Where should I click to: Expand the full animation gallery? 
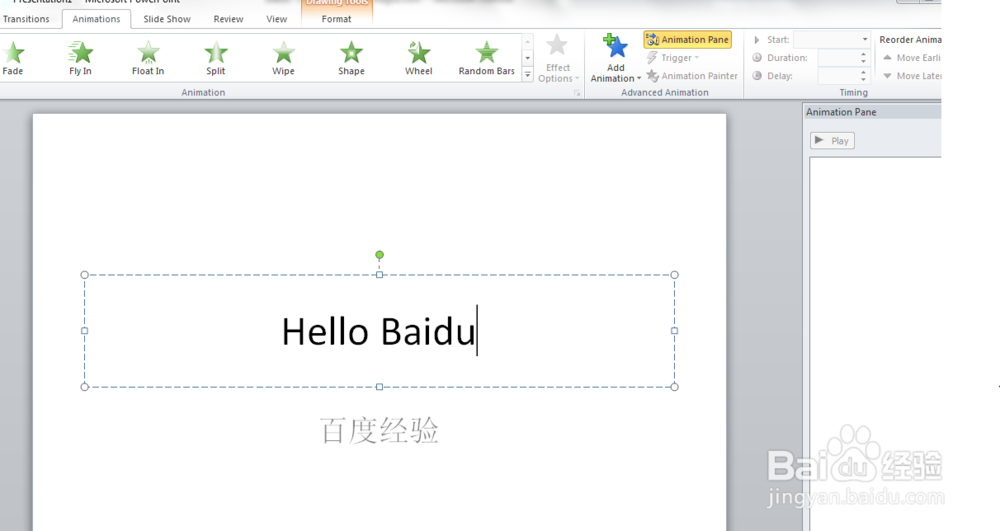pyautogui.click(x=527, y=75)
